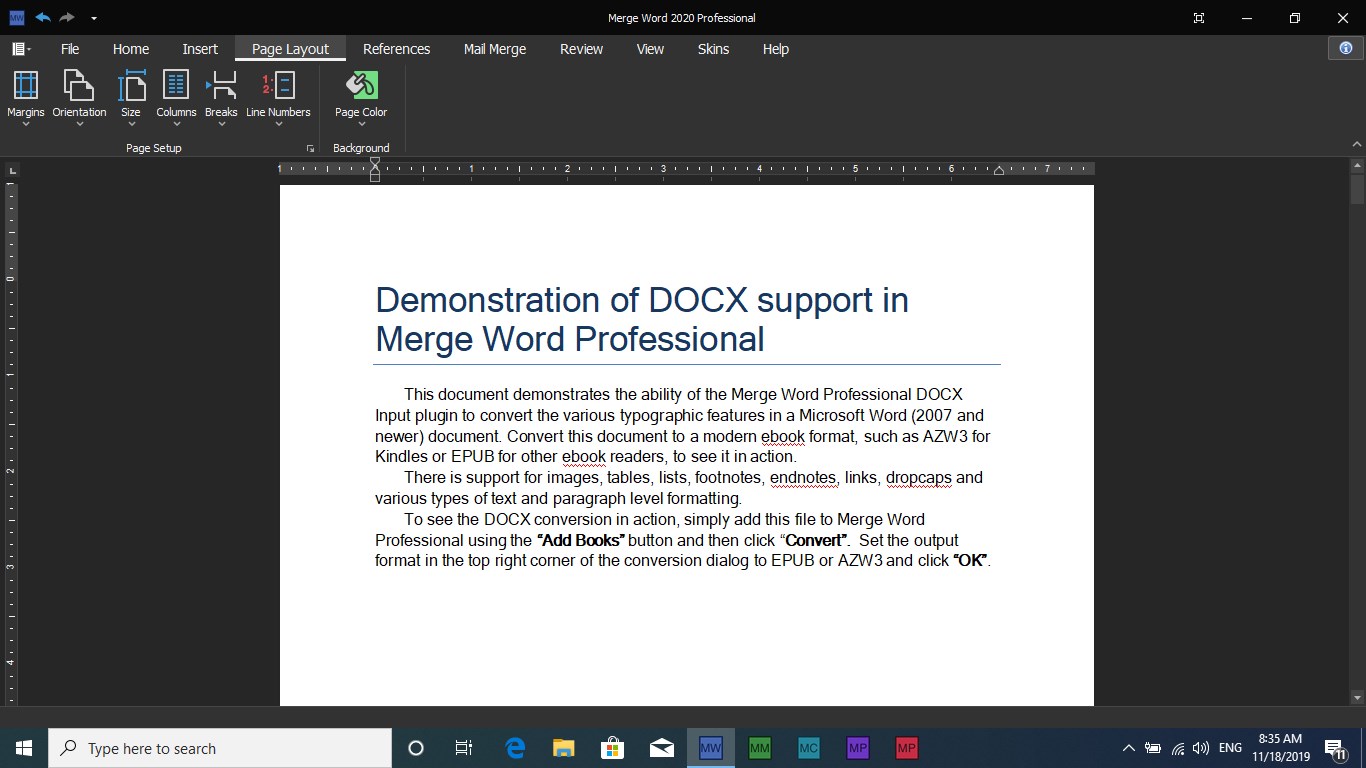1366x768 pixels.
Task: Open the Mail Merge tab
Action: click(495, 49)
